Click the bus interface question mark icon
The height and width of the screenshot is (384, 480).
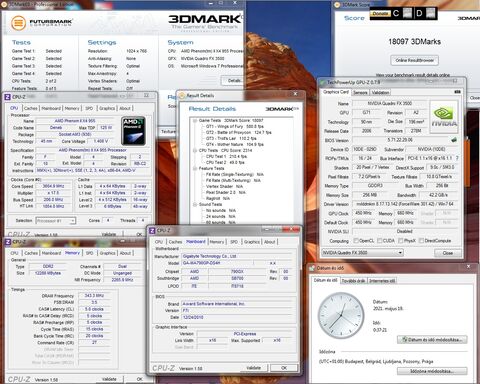[x=457, y=158]
